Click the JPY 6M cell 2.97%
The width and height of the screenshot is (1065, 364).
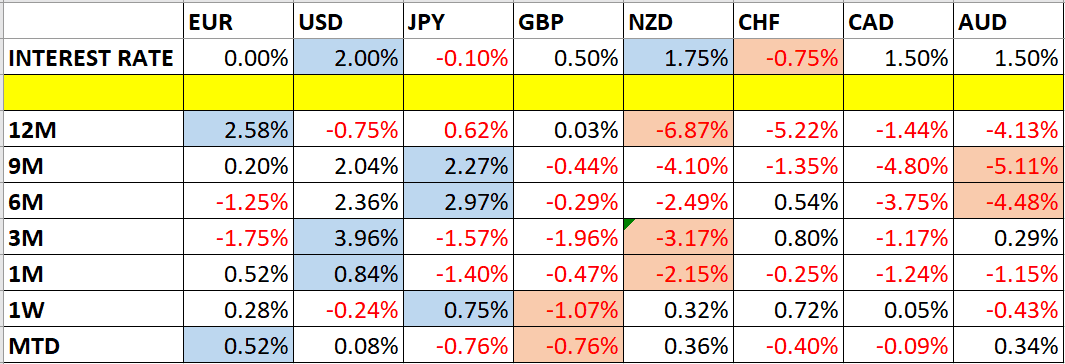click(x=458, y=200)
